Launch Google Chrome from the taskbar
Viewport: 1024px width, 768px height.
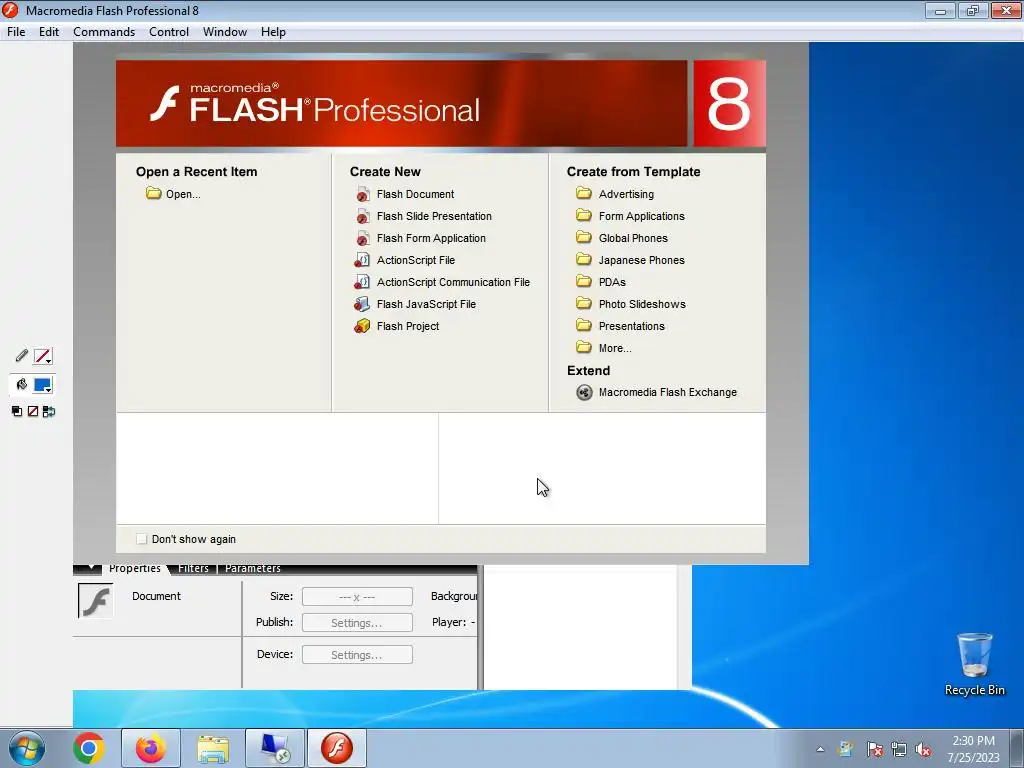click(x=89, y=748)
